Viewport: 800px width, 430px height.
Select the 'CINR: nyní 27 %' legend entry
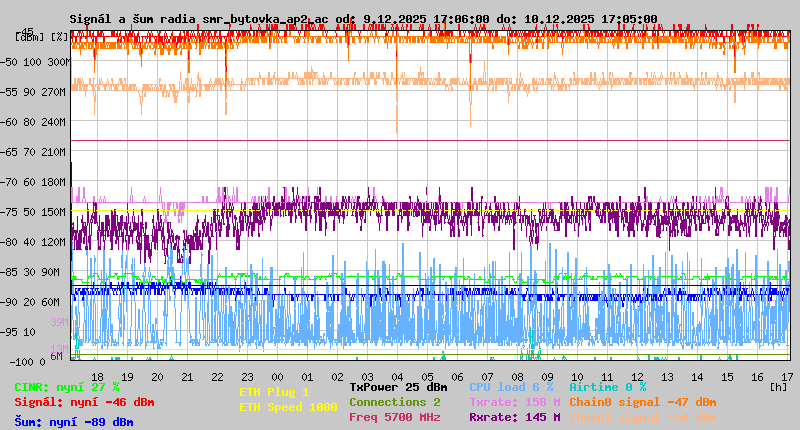coord(67,387)
